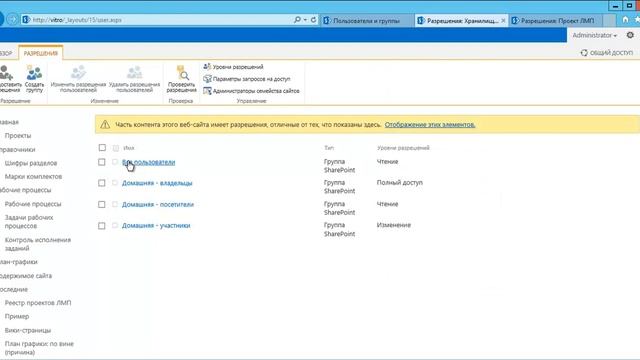This screenshot has width=640, height=360.
Task: Click the Полный доступ permission text
Action: click(x=400, y=182)
